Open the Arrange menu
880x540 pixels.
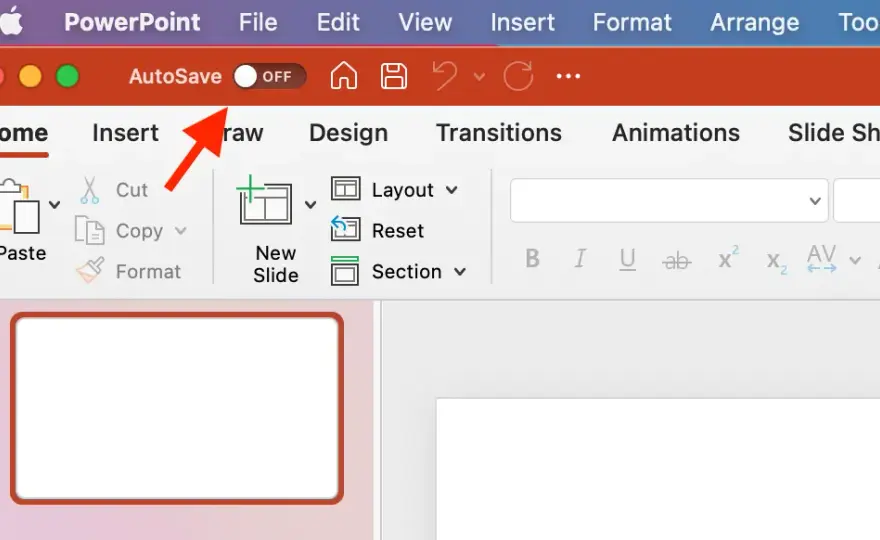click(754, 22)
